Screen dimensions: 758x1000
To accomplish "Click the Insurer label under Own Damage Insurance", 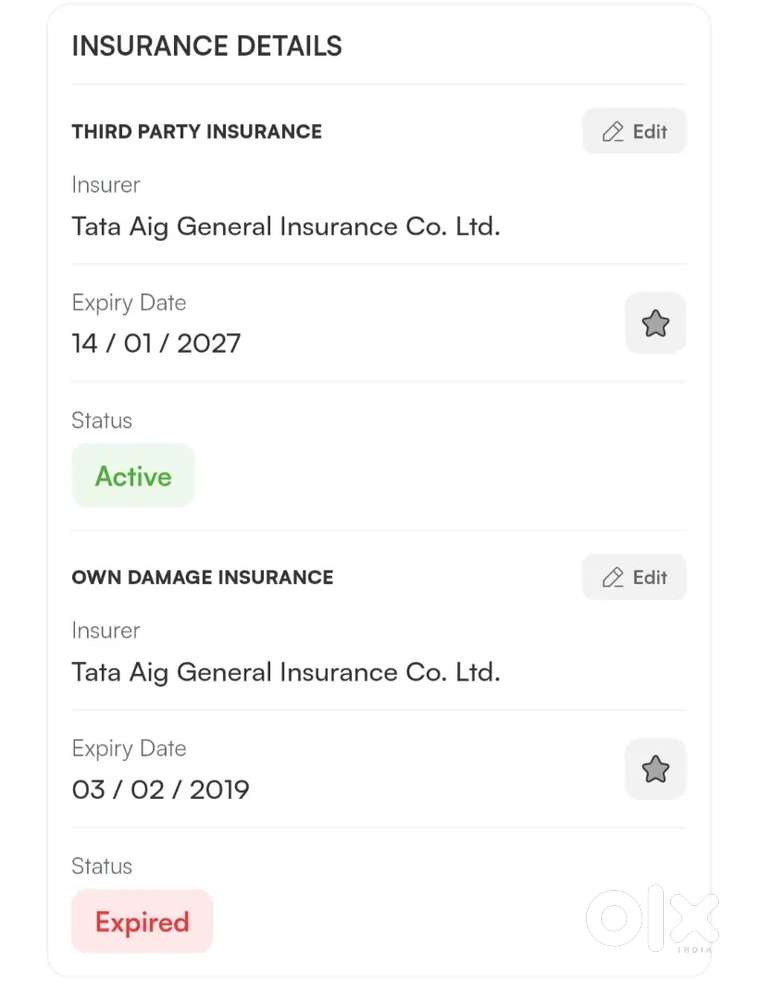I will click(106, 631).
